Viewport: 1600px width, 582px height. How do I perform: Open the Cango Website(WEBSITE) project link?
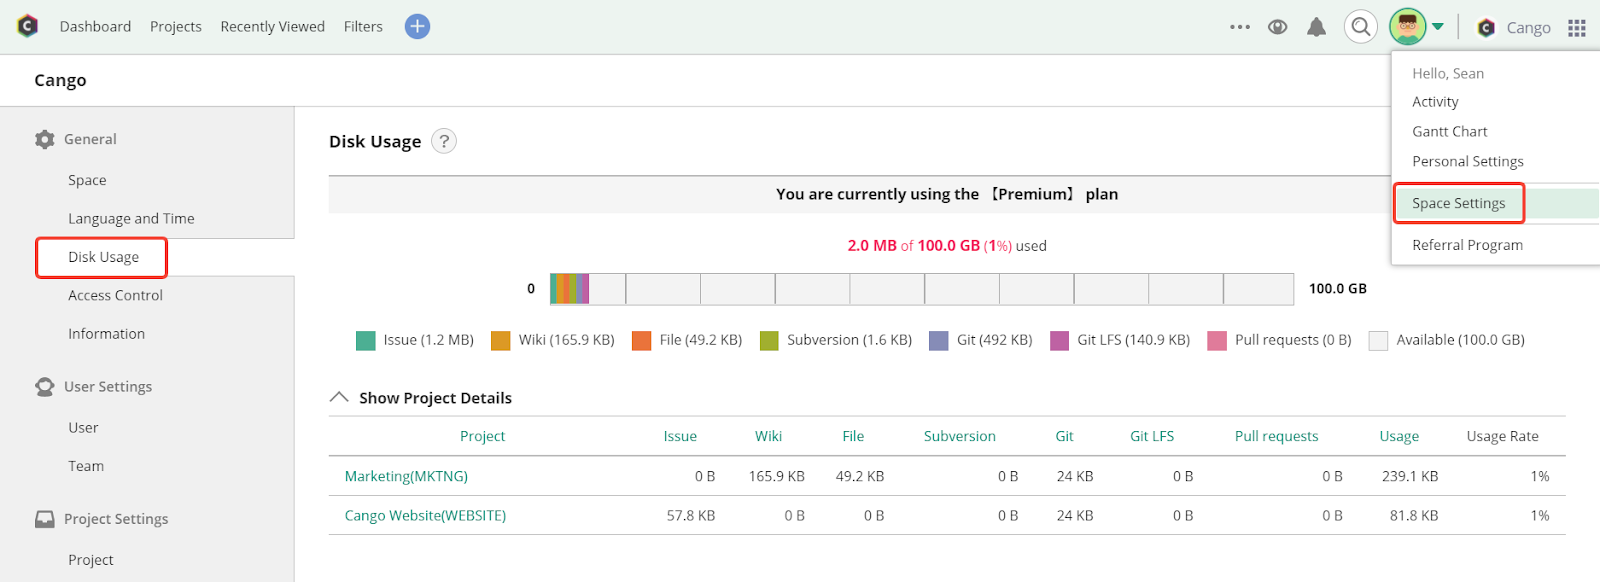pyautogui.click(x=425, y=515)
